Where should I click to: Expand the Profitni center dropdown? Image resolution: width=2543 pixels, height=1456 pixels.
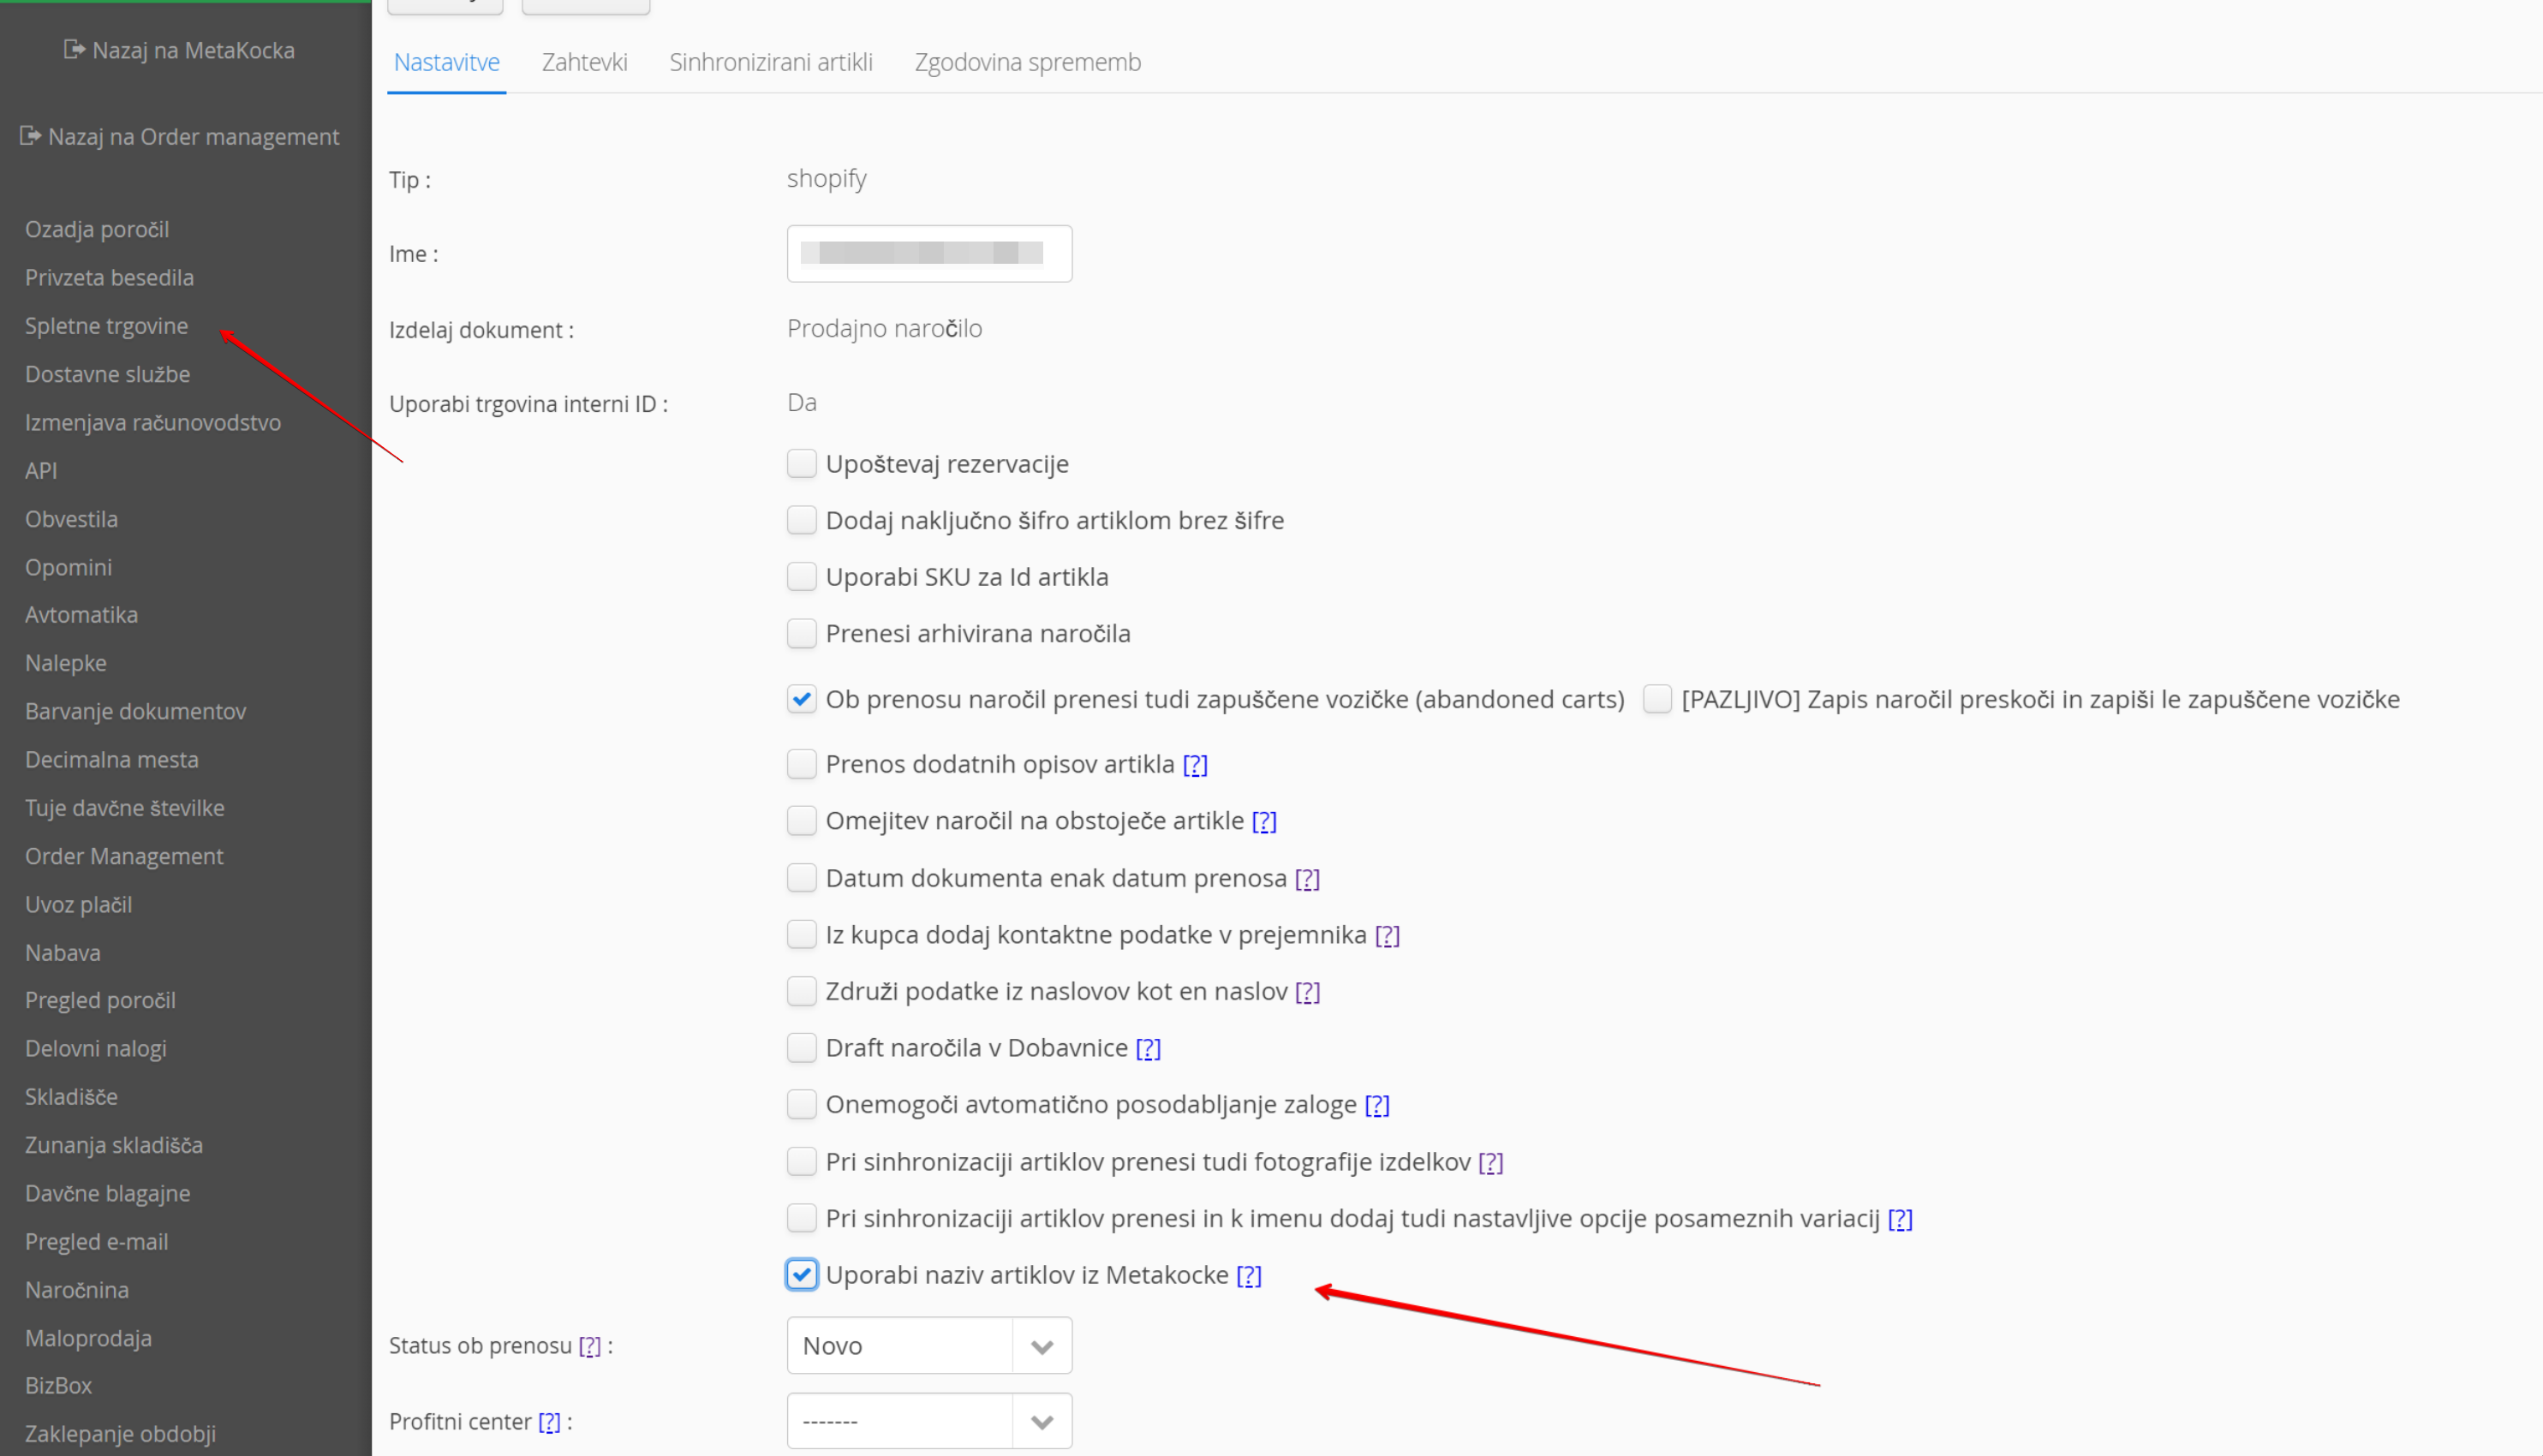(x=929, y=1421)
